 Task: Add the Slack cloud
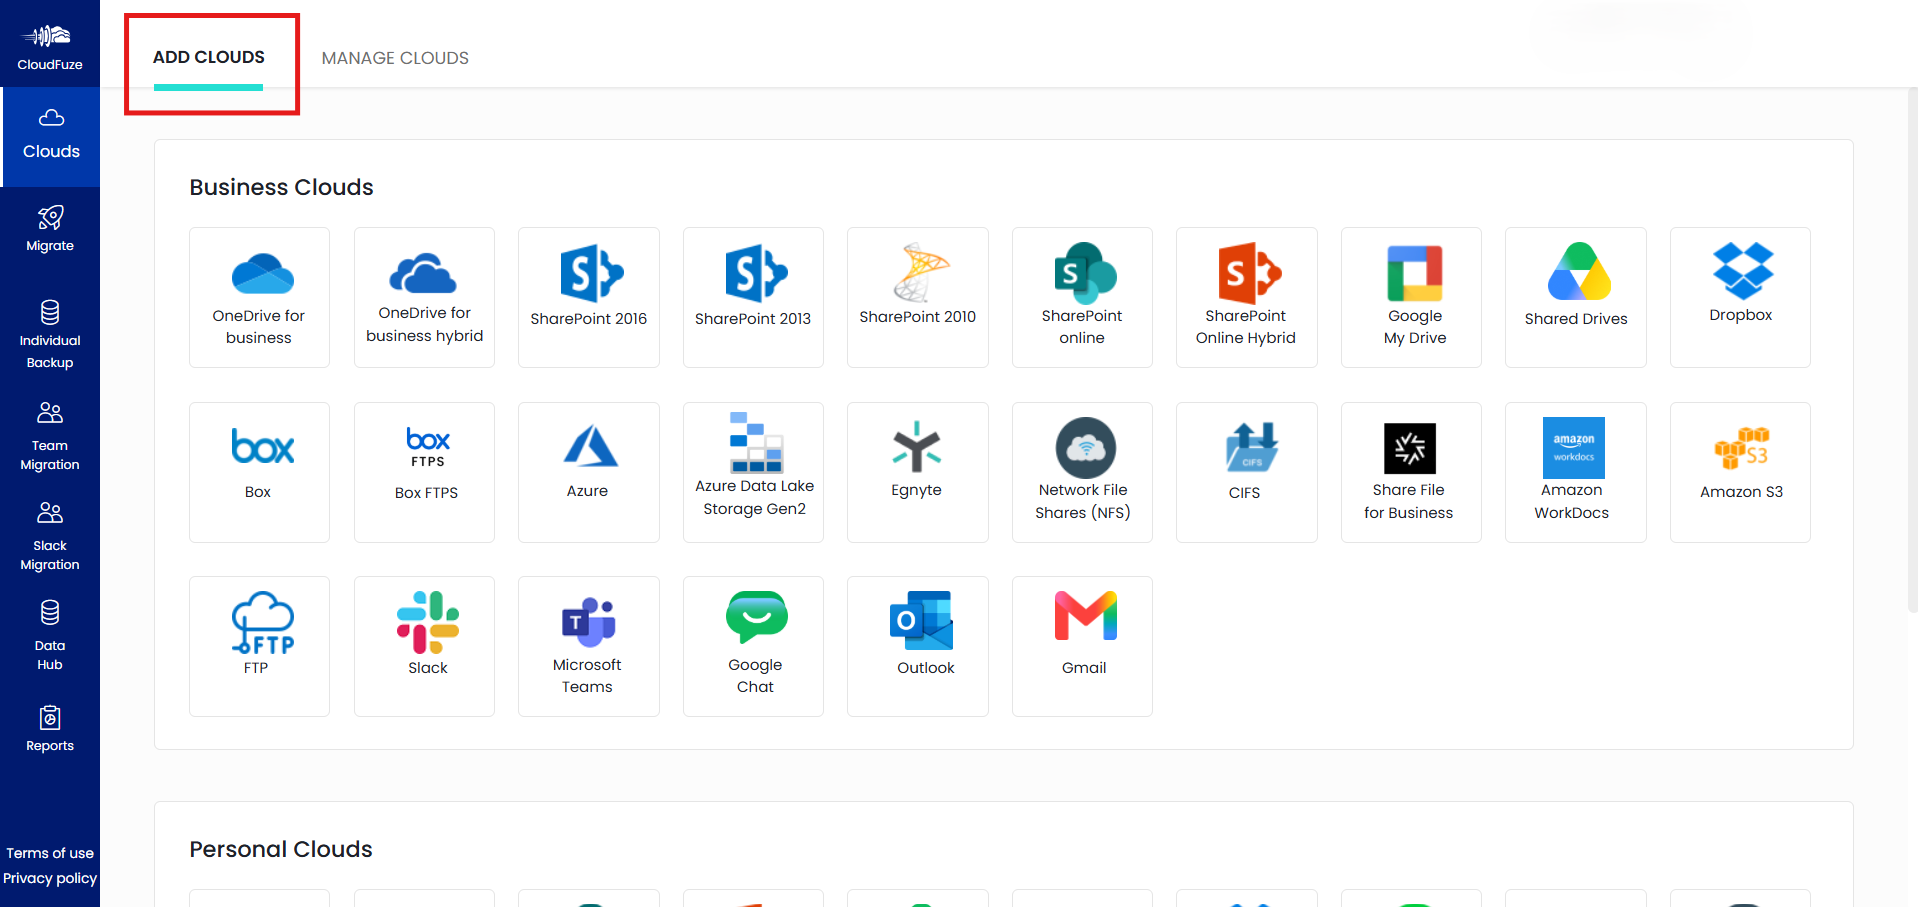[x=424, y=646]
